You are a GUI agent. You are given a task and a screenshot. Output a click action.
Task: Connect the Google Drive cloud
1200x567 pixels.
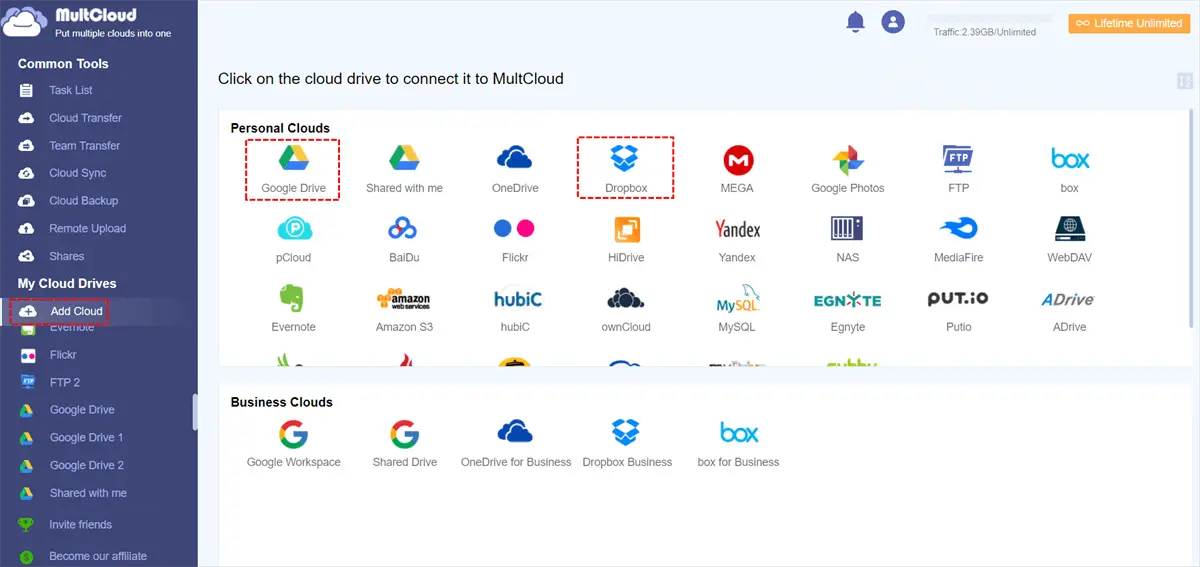pos(293,168)
